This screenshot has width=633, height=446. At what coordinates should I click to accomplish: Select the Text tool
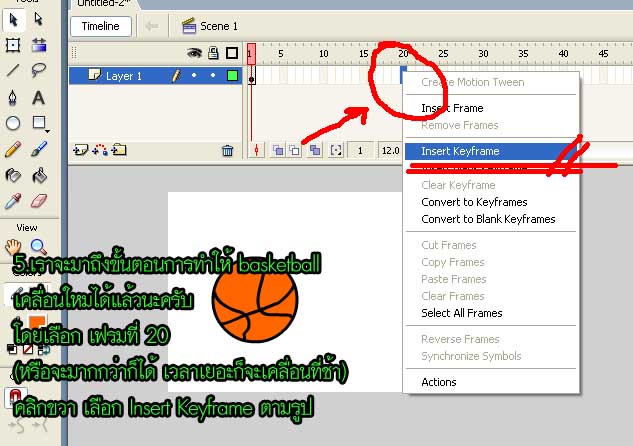(39, 97)
